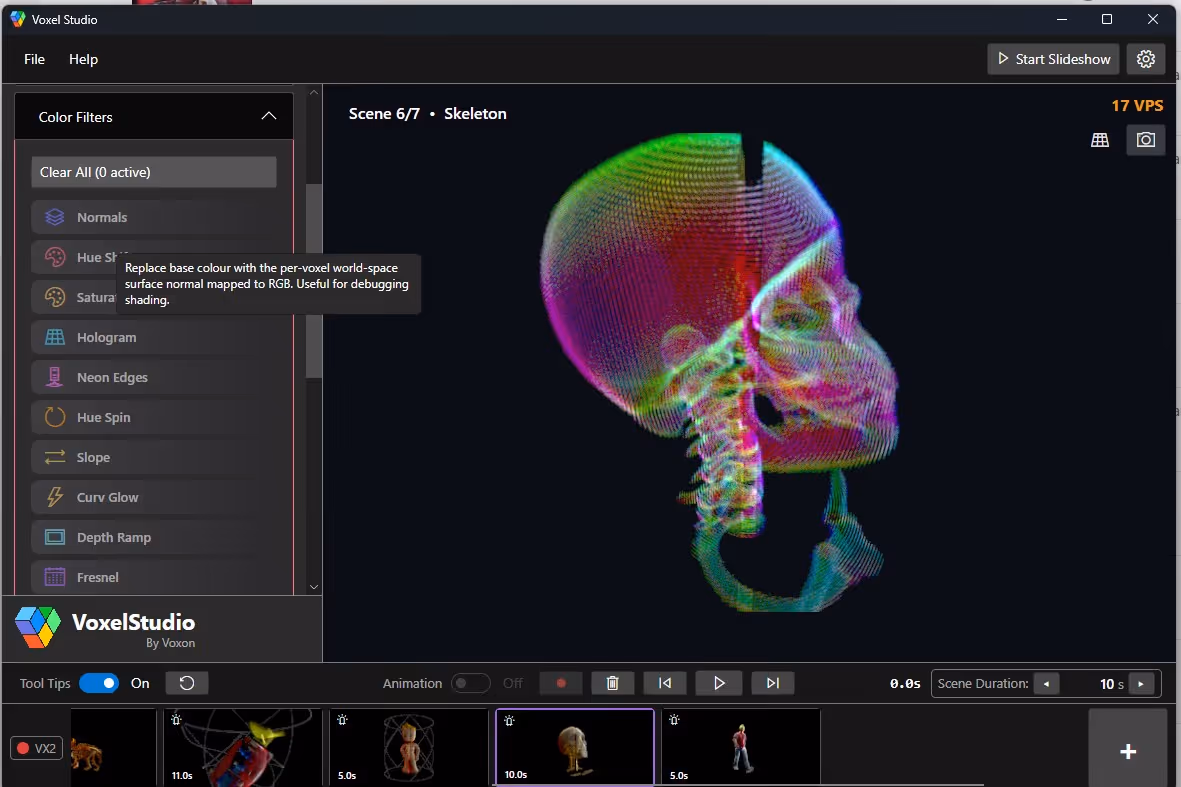Play the current scene
1181x787 pixels.
[x=719, y=683]
